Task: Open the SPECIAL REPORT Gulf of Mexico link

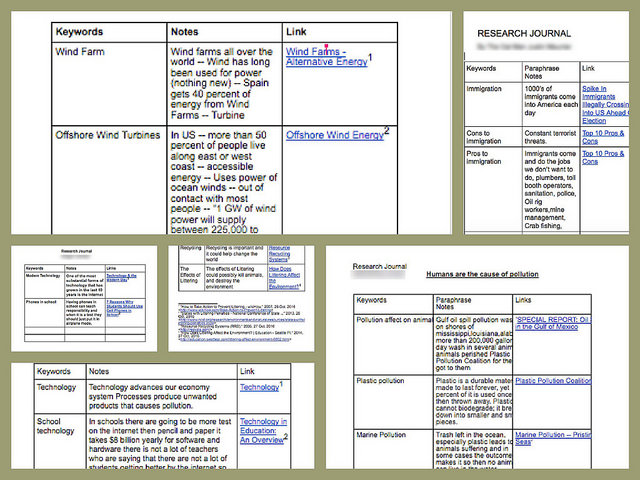Action: coord(553,323)
